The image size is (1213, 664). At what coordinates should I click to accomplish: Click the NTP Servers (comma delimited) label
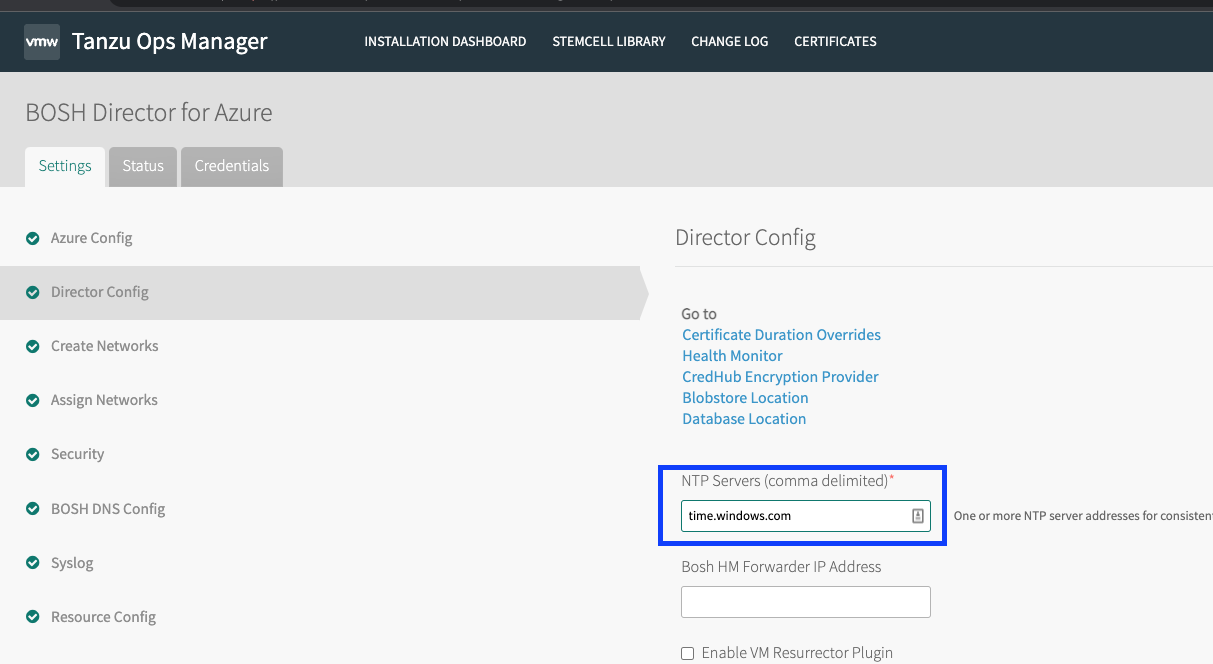(x=788, y=481)
